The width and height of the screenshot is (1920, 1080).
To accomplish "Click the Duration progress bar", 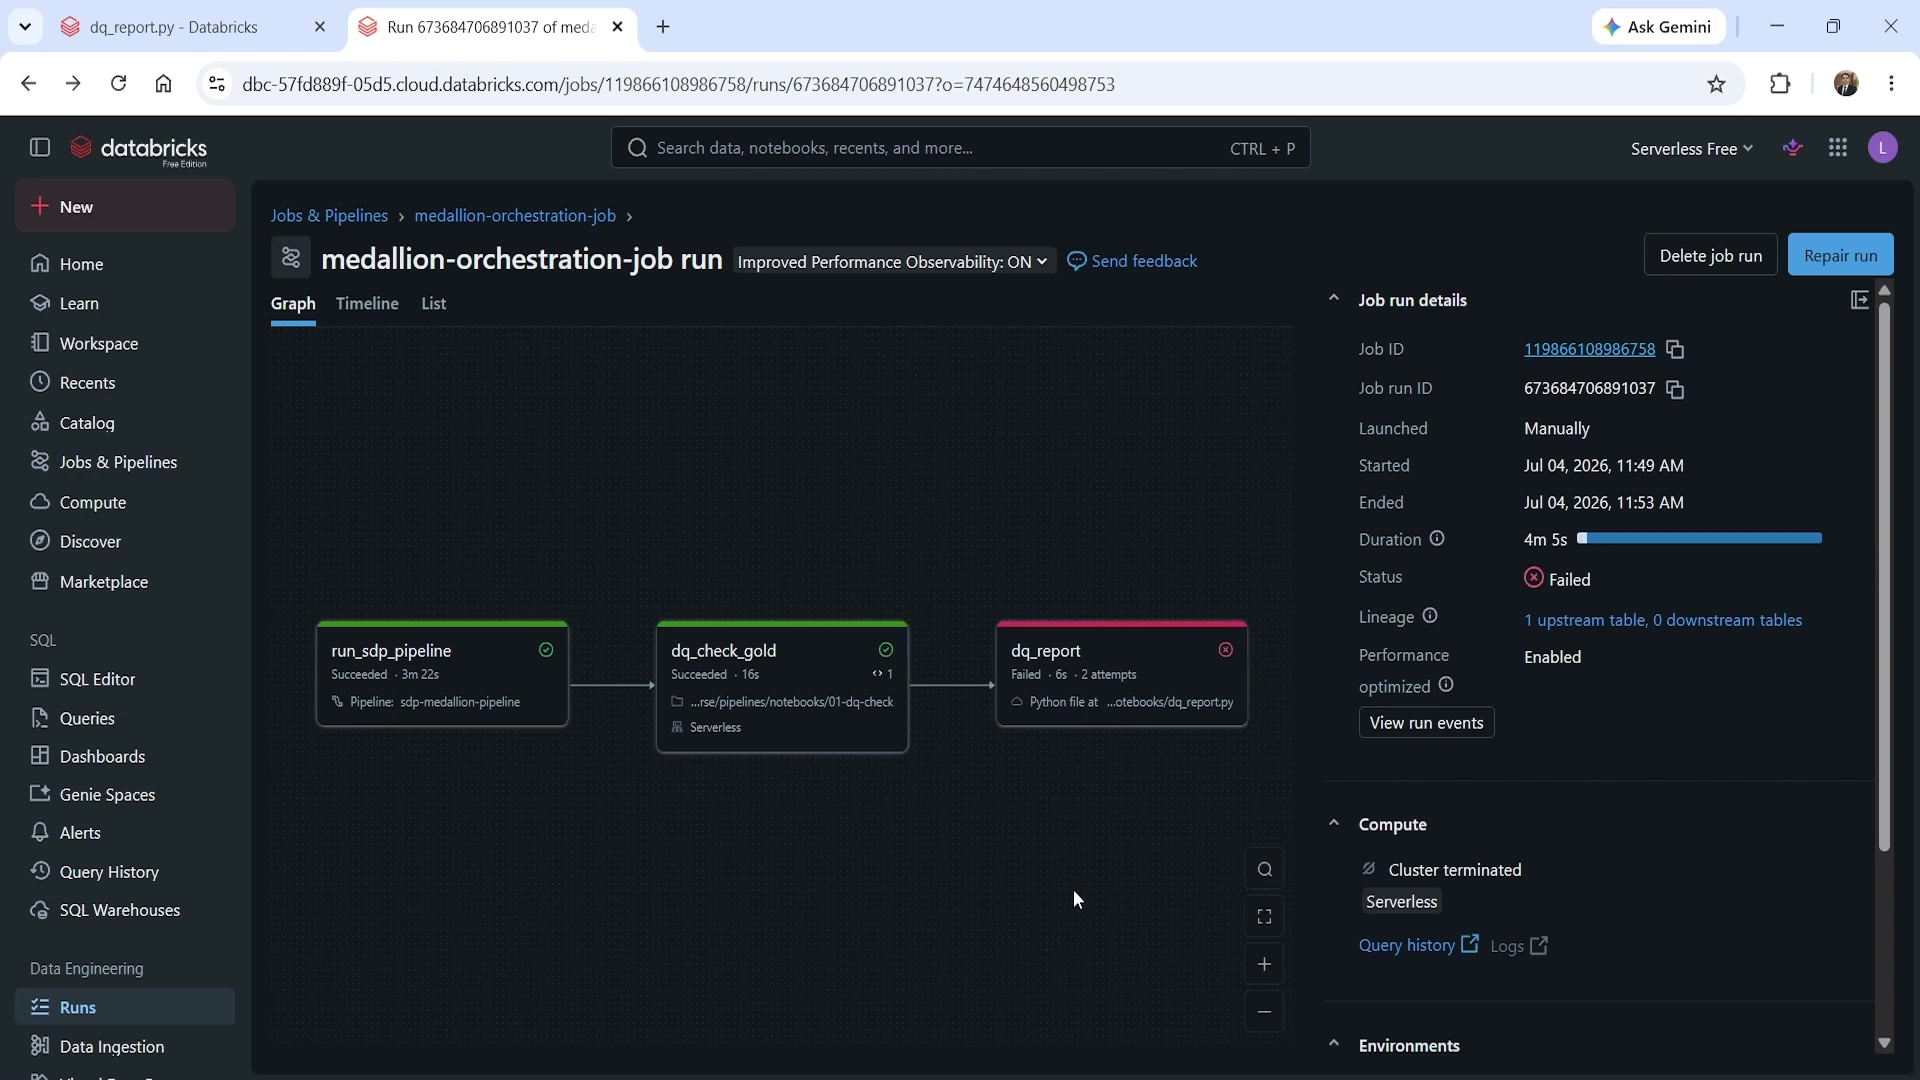I will coord(1699,539).
